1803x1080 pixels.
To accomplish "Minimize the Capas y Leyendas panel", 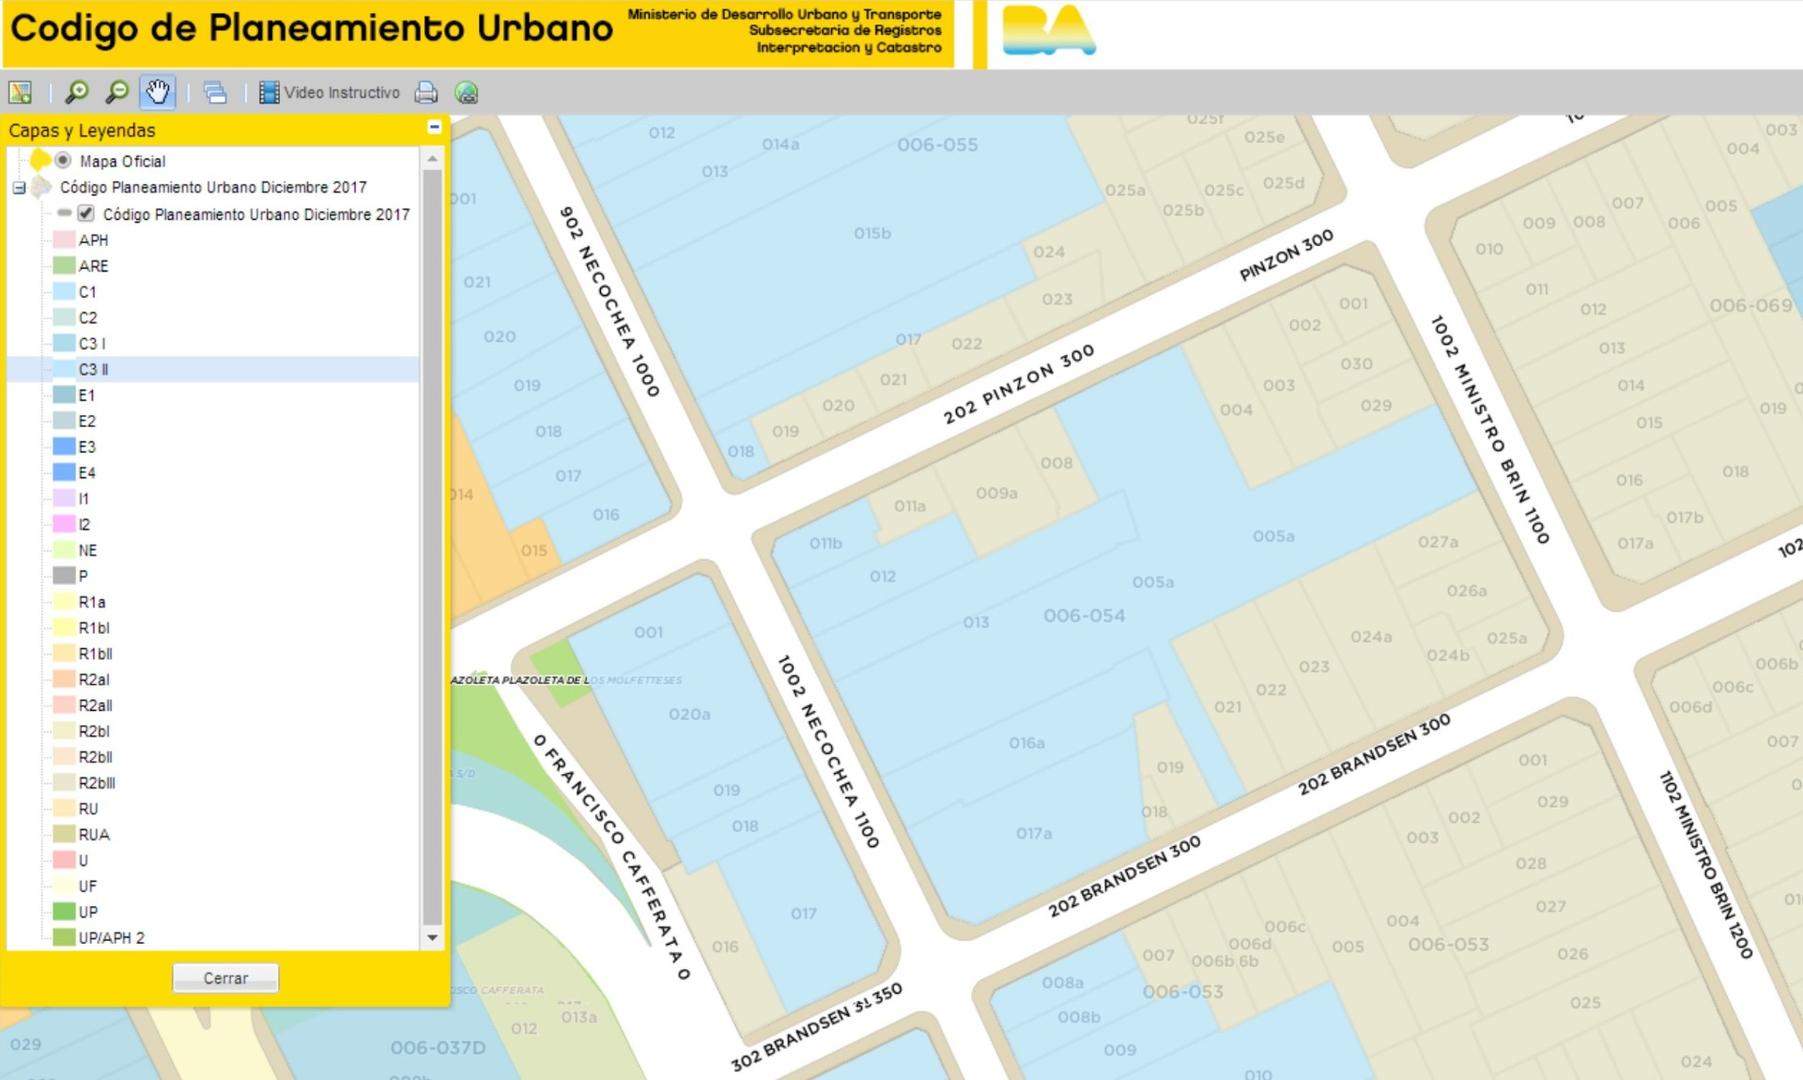I will pos(434,127).
